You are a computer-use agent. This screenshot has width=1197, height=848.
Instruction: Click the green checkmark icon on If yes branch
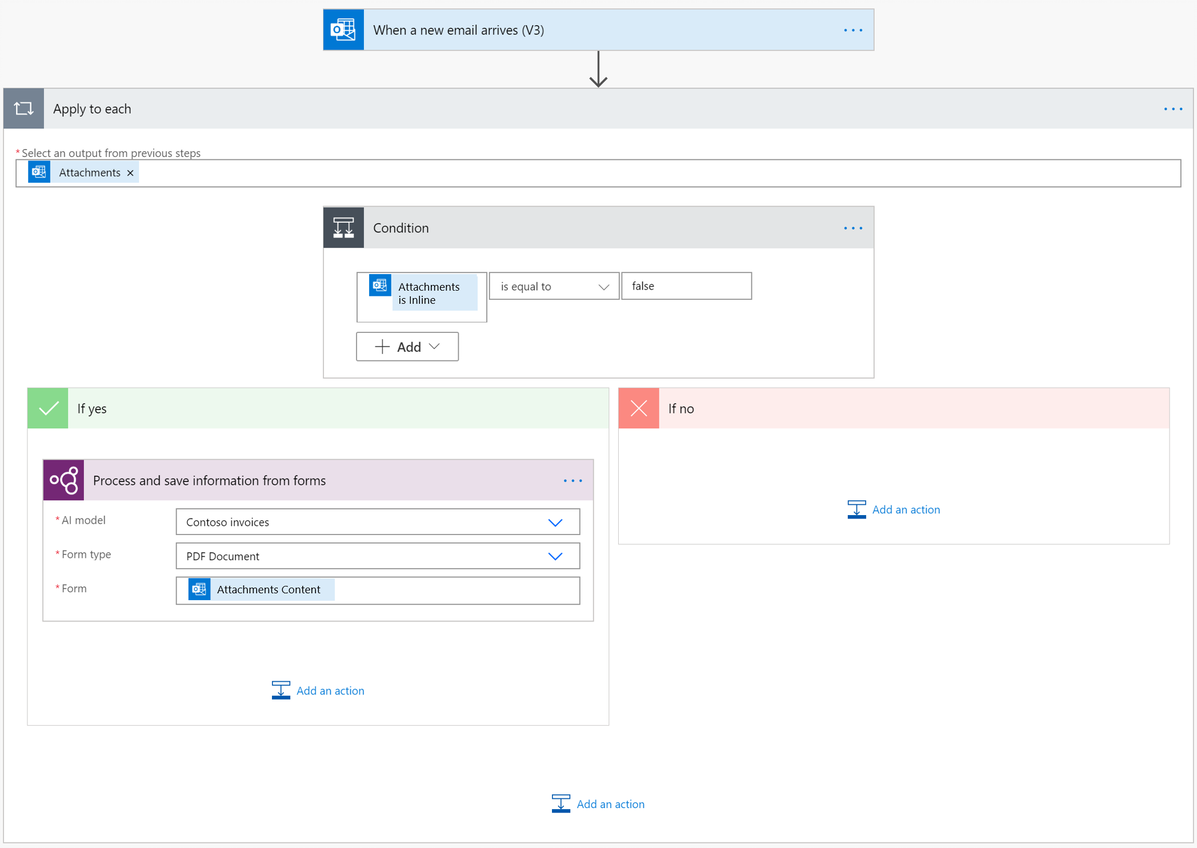point(46,408)
